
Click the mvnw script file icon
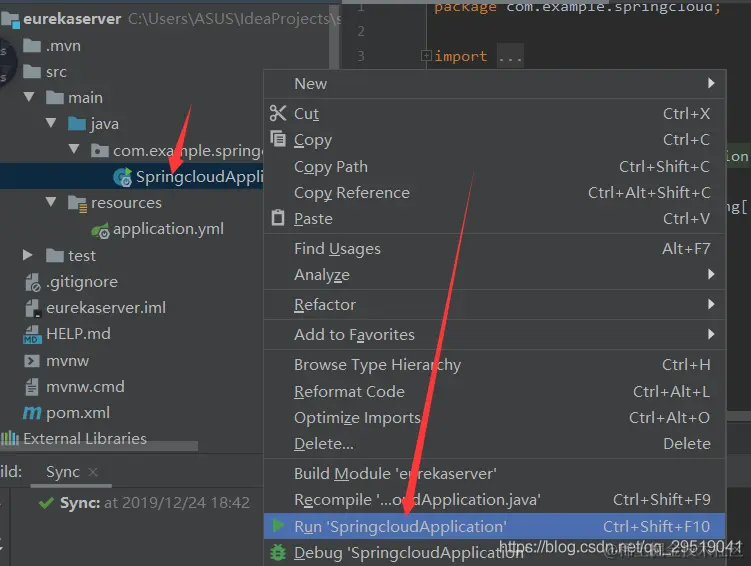point(32,361)
